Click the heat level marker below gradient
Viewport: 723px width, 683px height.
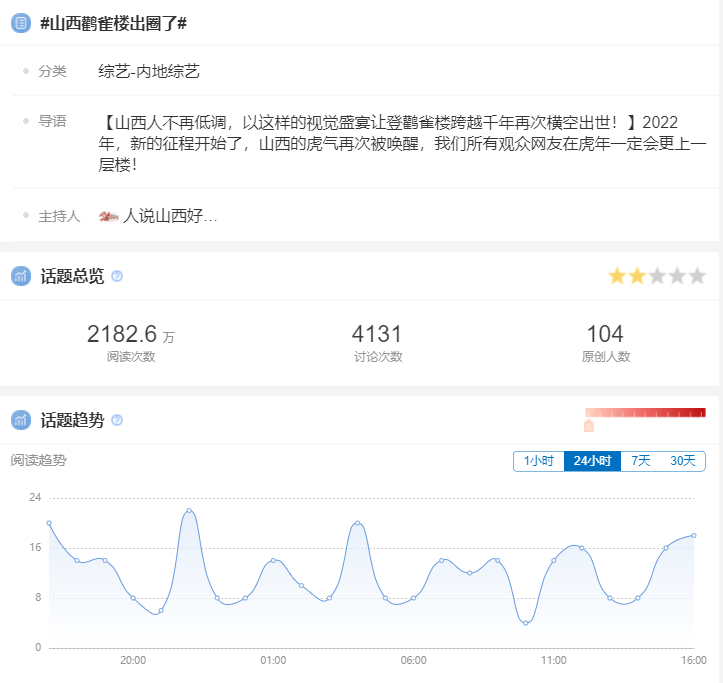click(x=589, y=426)
